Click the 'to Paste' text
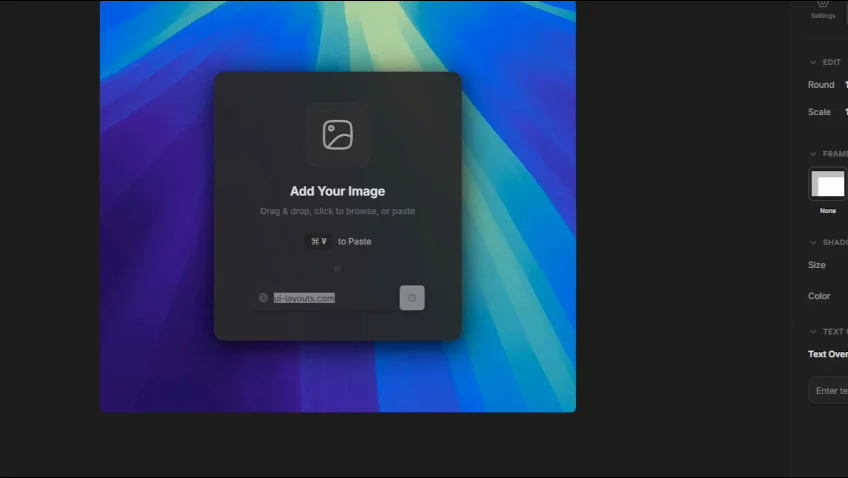848x478 pixels. [x=355, y=242]
